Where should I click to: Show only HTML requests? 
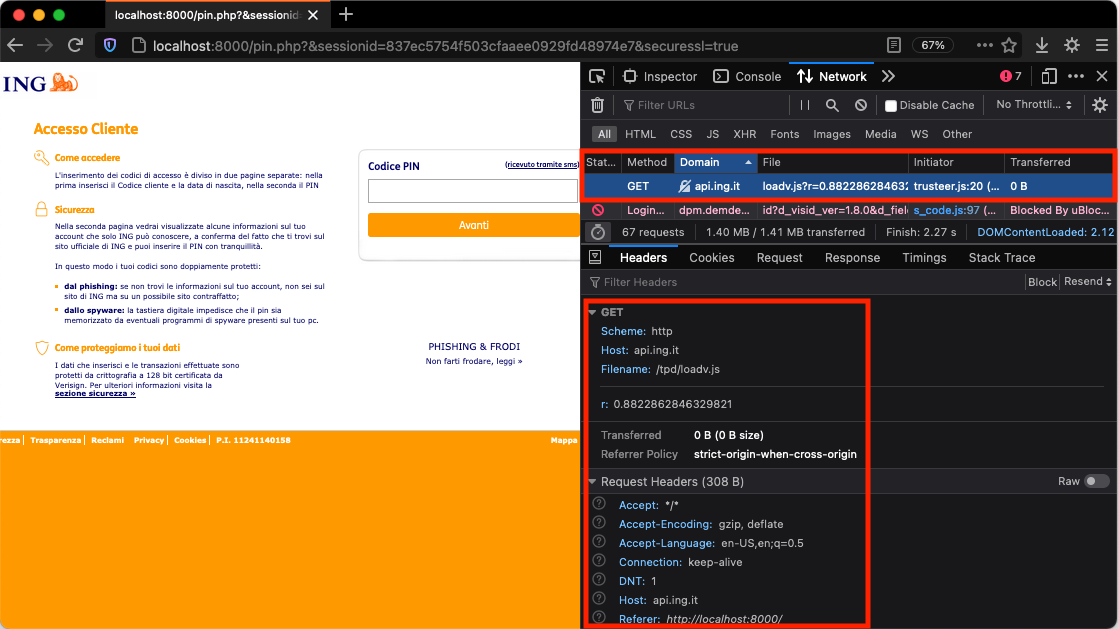point(640,134)
